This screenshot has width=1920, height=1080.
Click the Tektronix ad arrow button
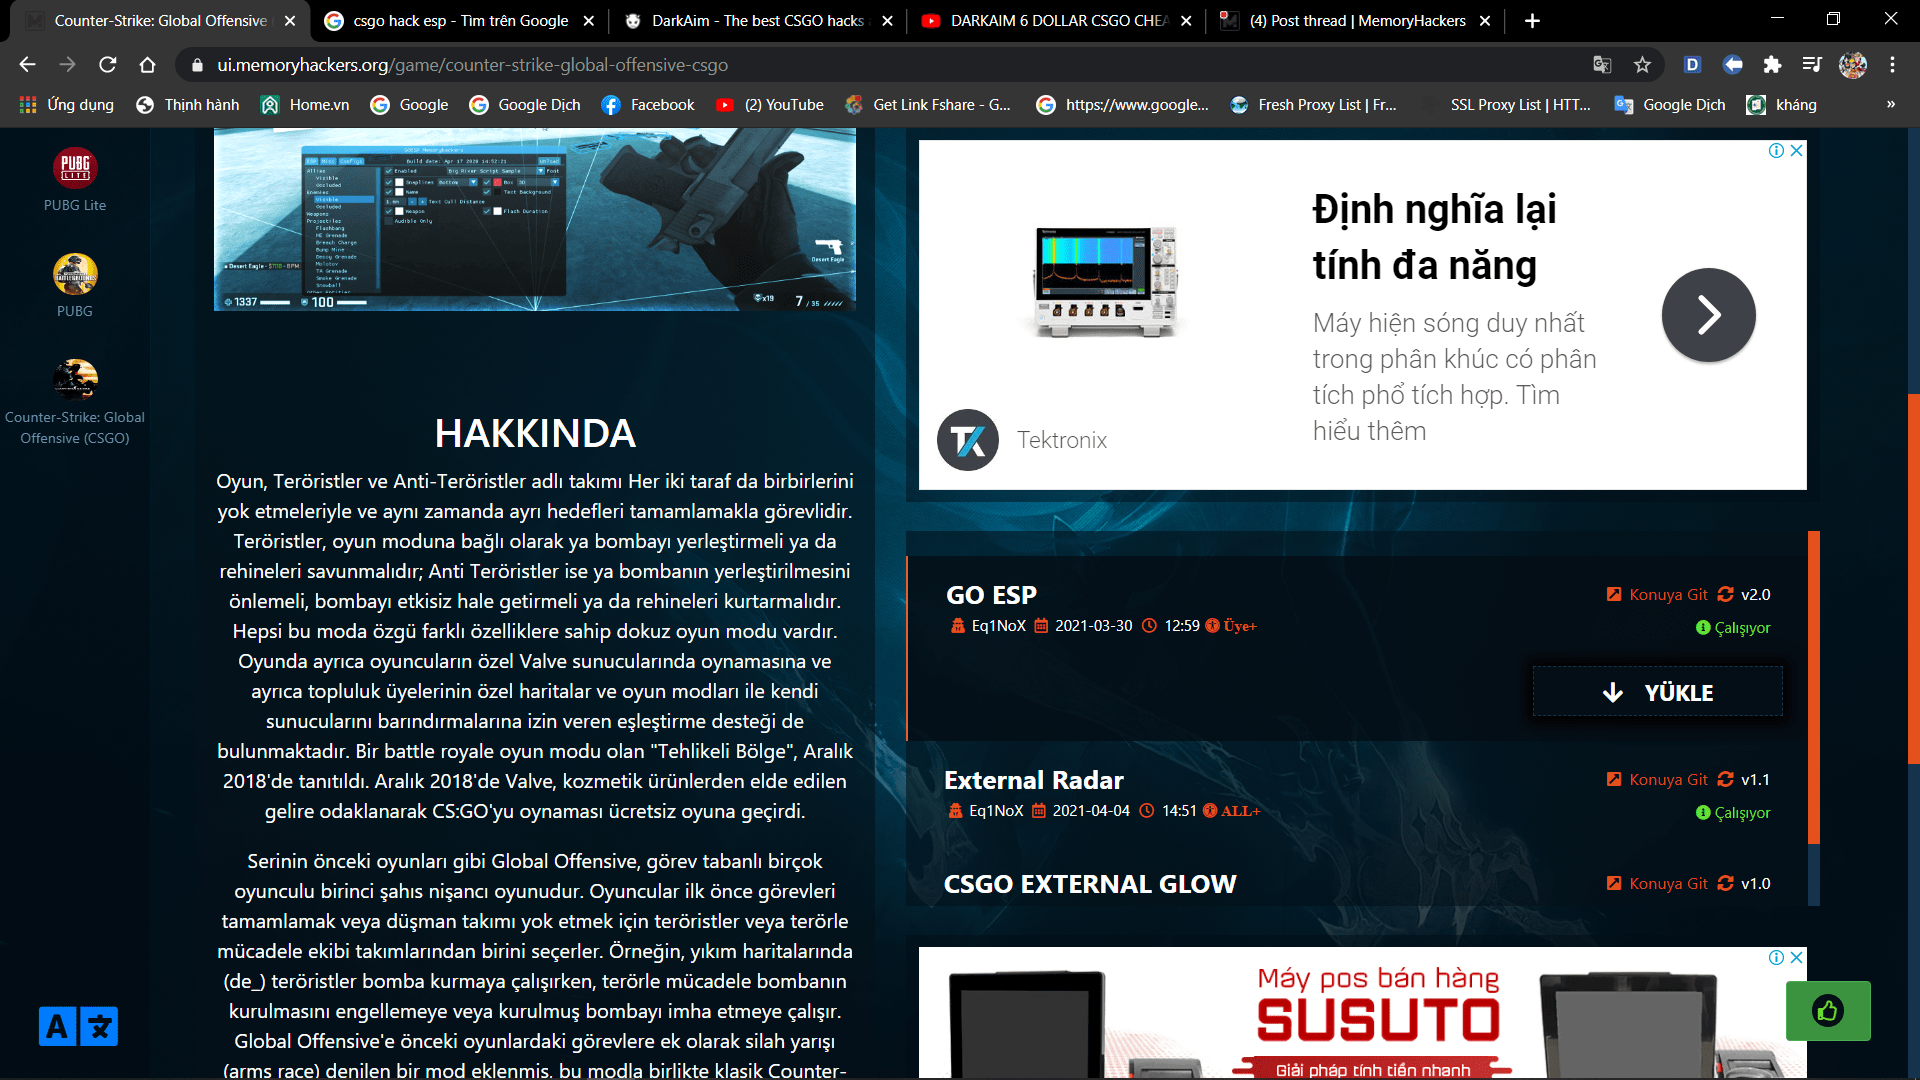1708,315
